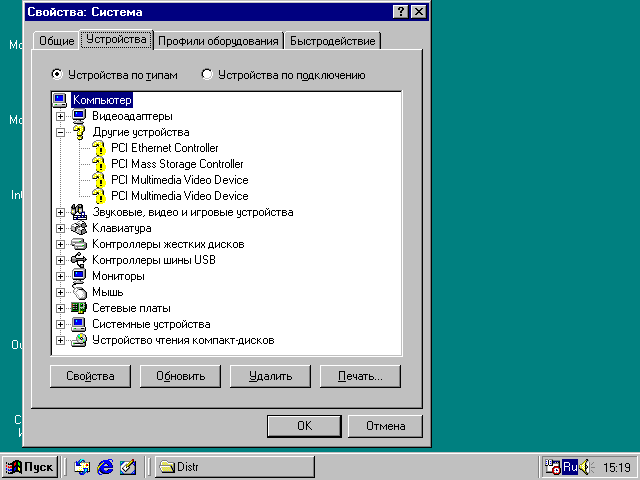640x480 pixels.
Task: Expand the Сетевые платы branch
Action: [60, 308]
